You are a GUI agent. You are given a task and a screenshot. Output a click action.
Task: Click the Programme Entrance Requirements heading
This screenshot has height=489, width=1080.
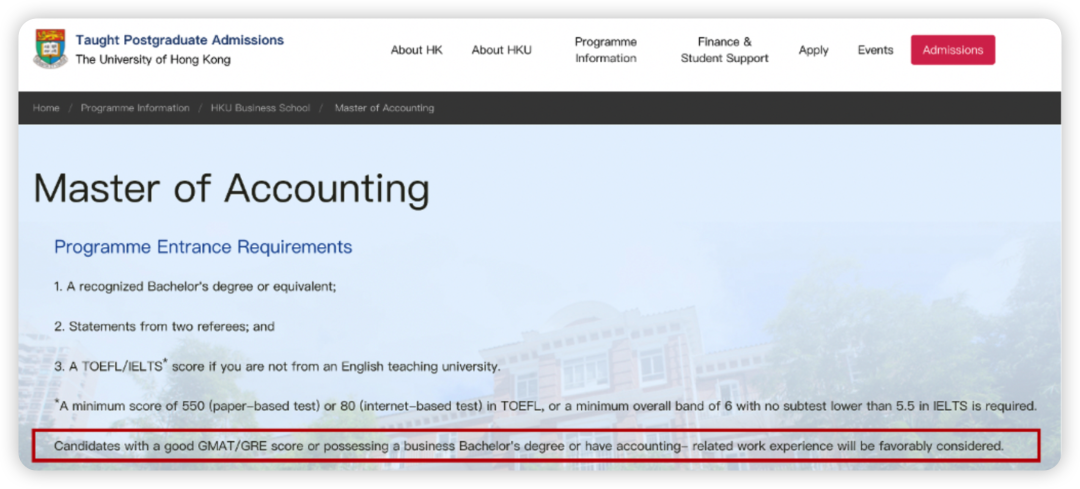coord(203,247)
